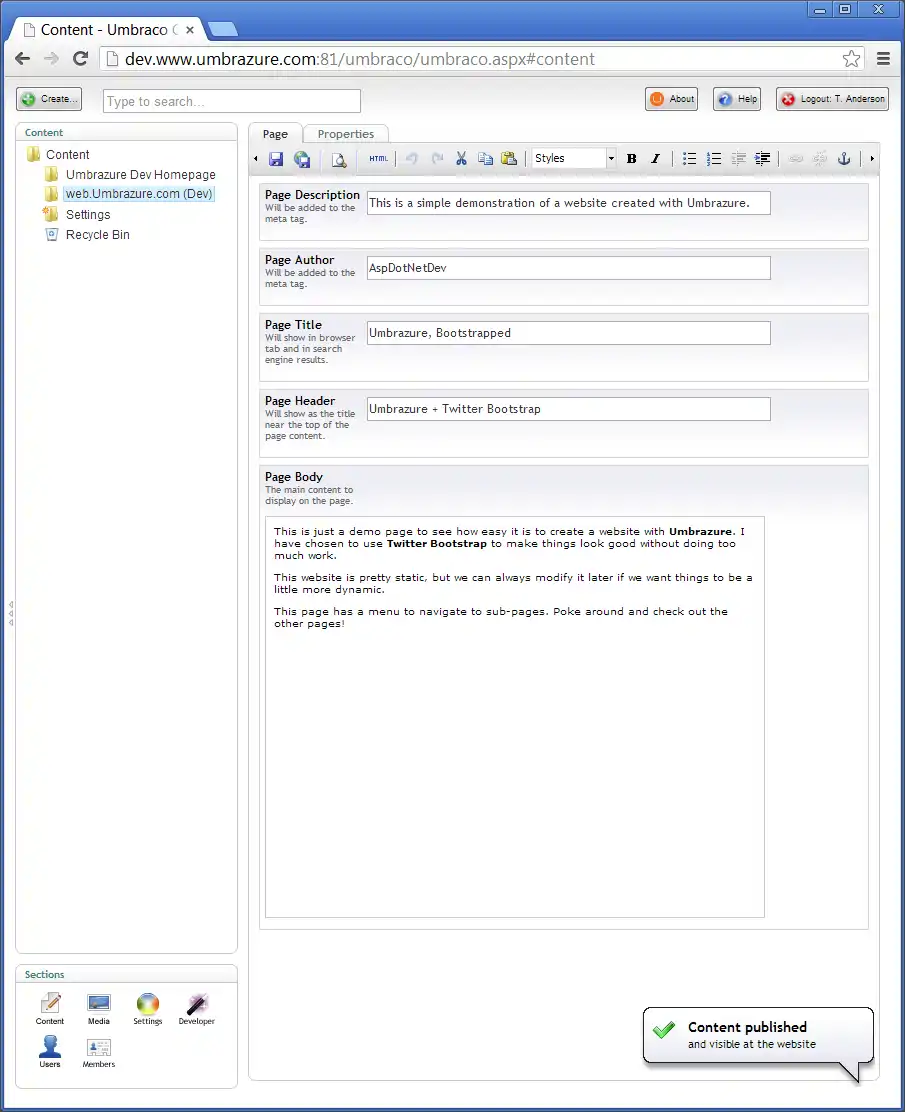Click the Cut scissors icon

[462, 158]
